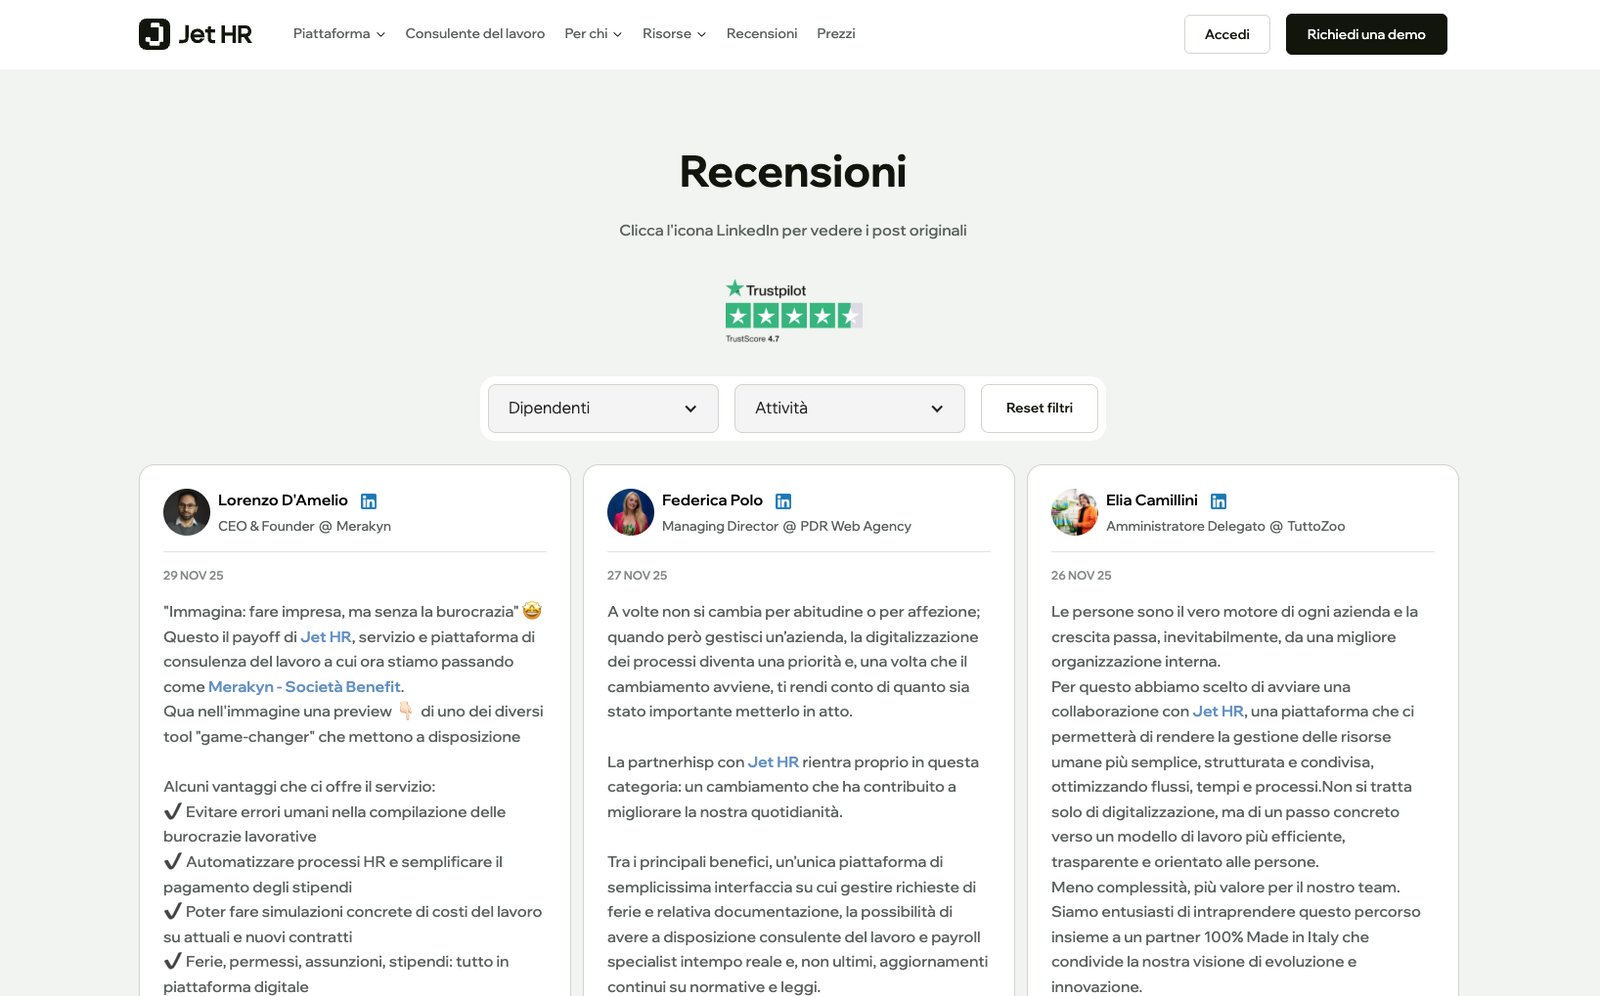Click Elia Camillini's avatar picture
Image resolution: width=1600 pixels, height=996 pixels.
[x=1074, y=512]
